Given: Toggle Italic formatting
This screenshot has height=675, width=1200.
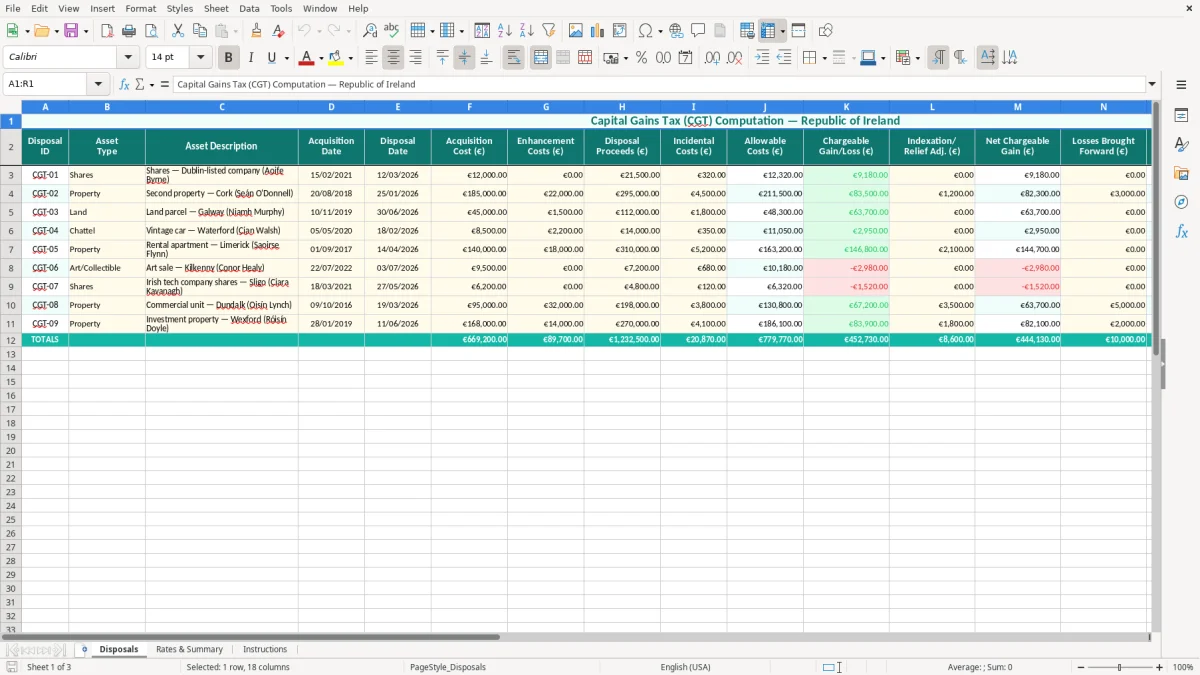Looking at the screenshot, I should [250, 58].
